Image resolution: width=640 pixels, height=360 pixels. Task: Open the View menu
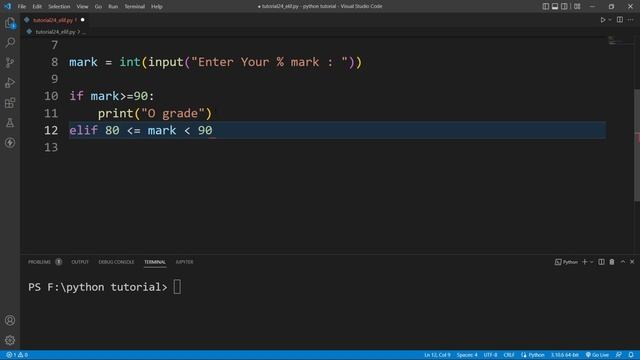(x=82, y=7)
